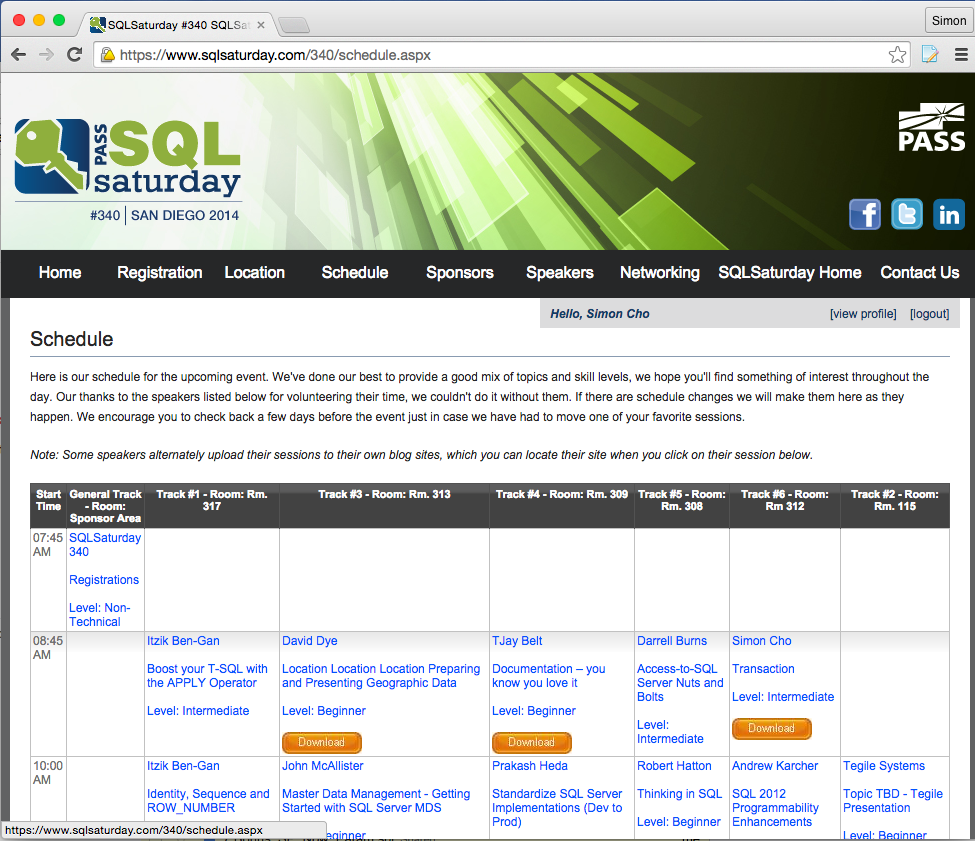The image size is (975, 841).
Task: Open Boost your T-SQL with APPLY Operator
Action: 207,676
